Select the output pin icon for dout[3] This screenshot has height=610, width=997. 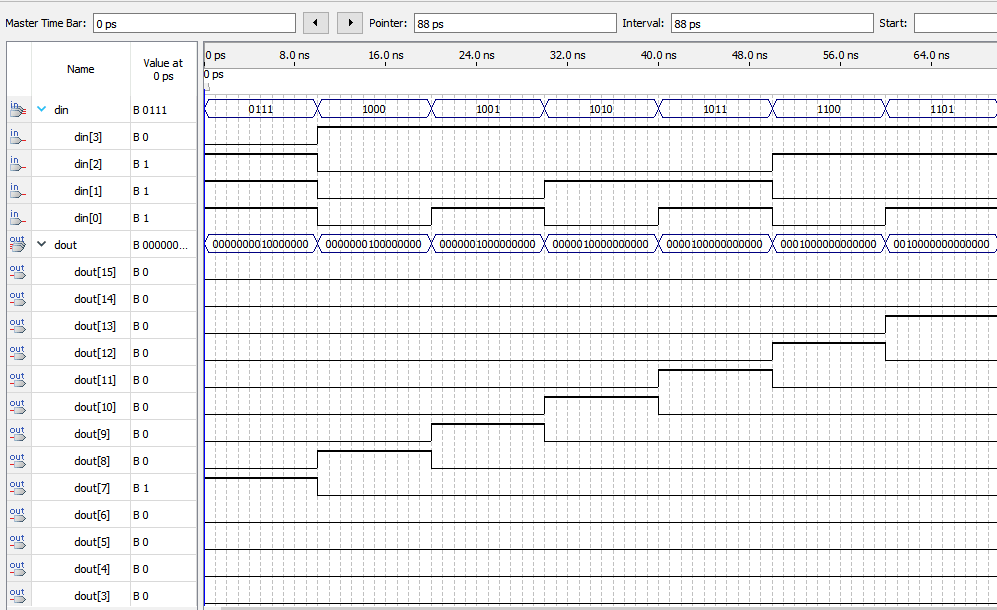tap(17, 595)
